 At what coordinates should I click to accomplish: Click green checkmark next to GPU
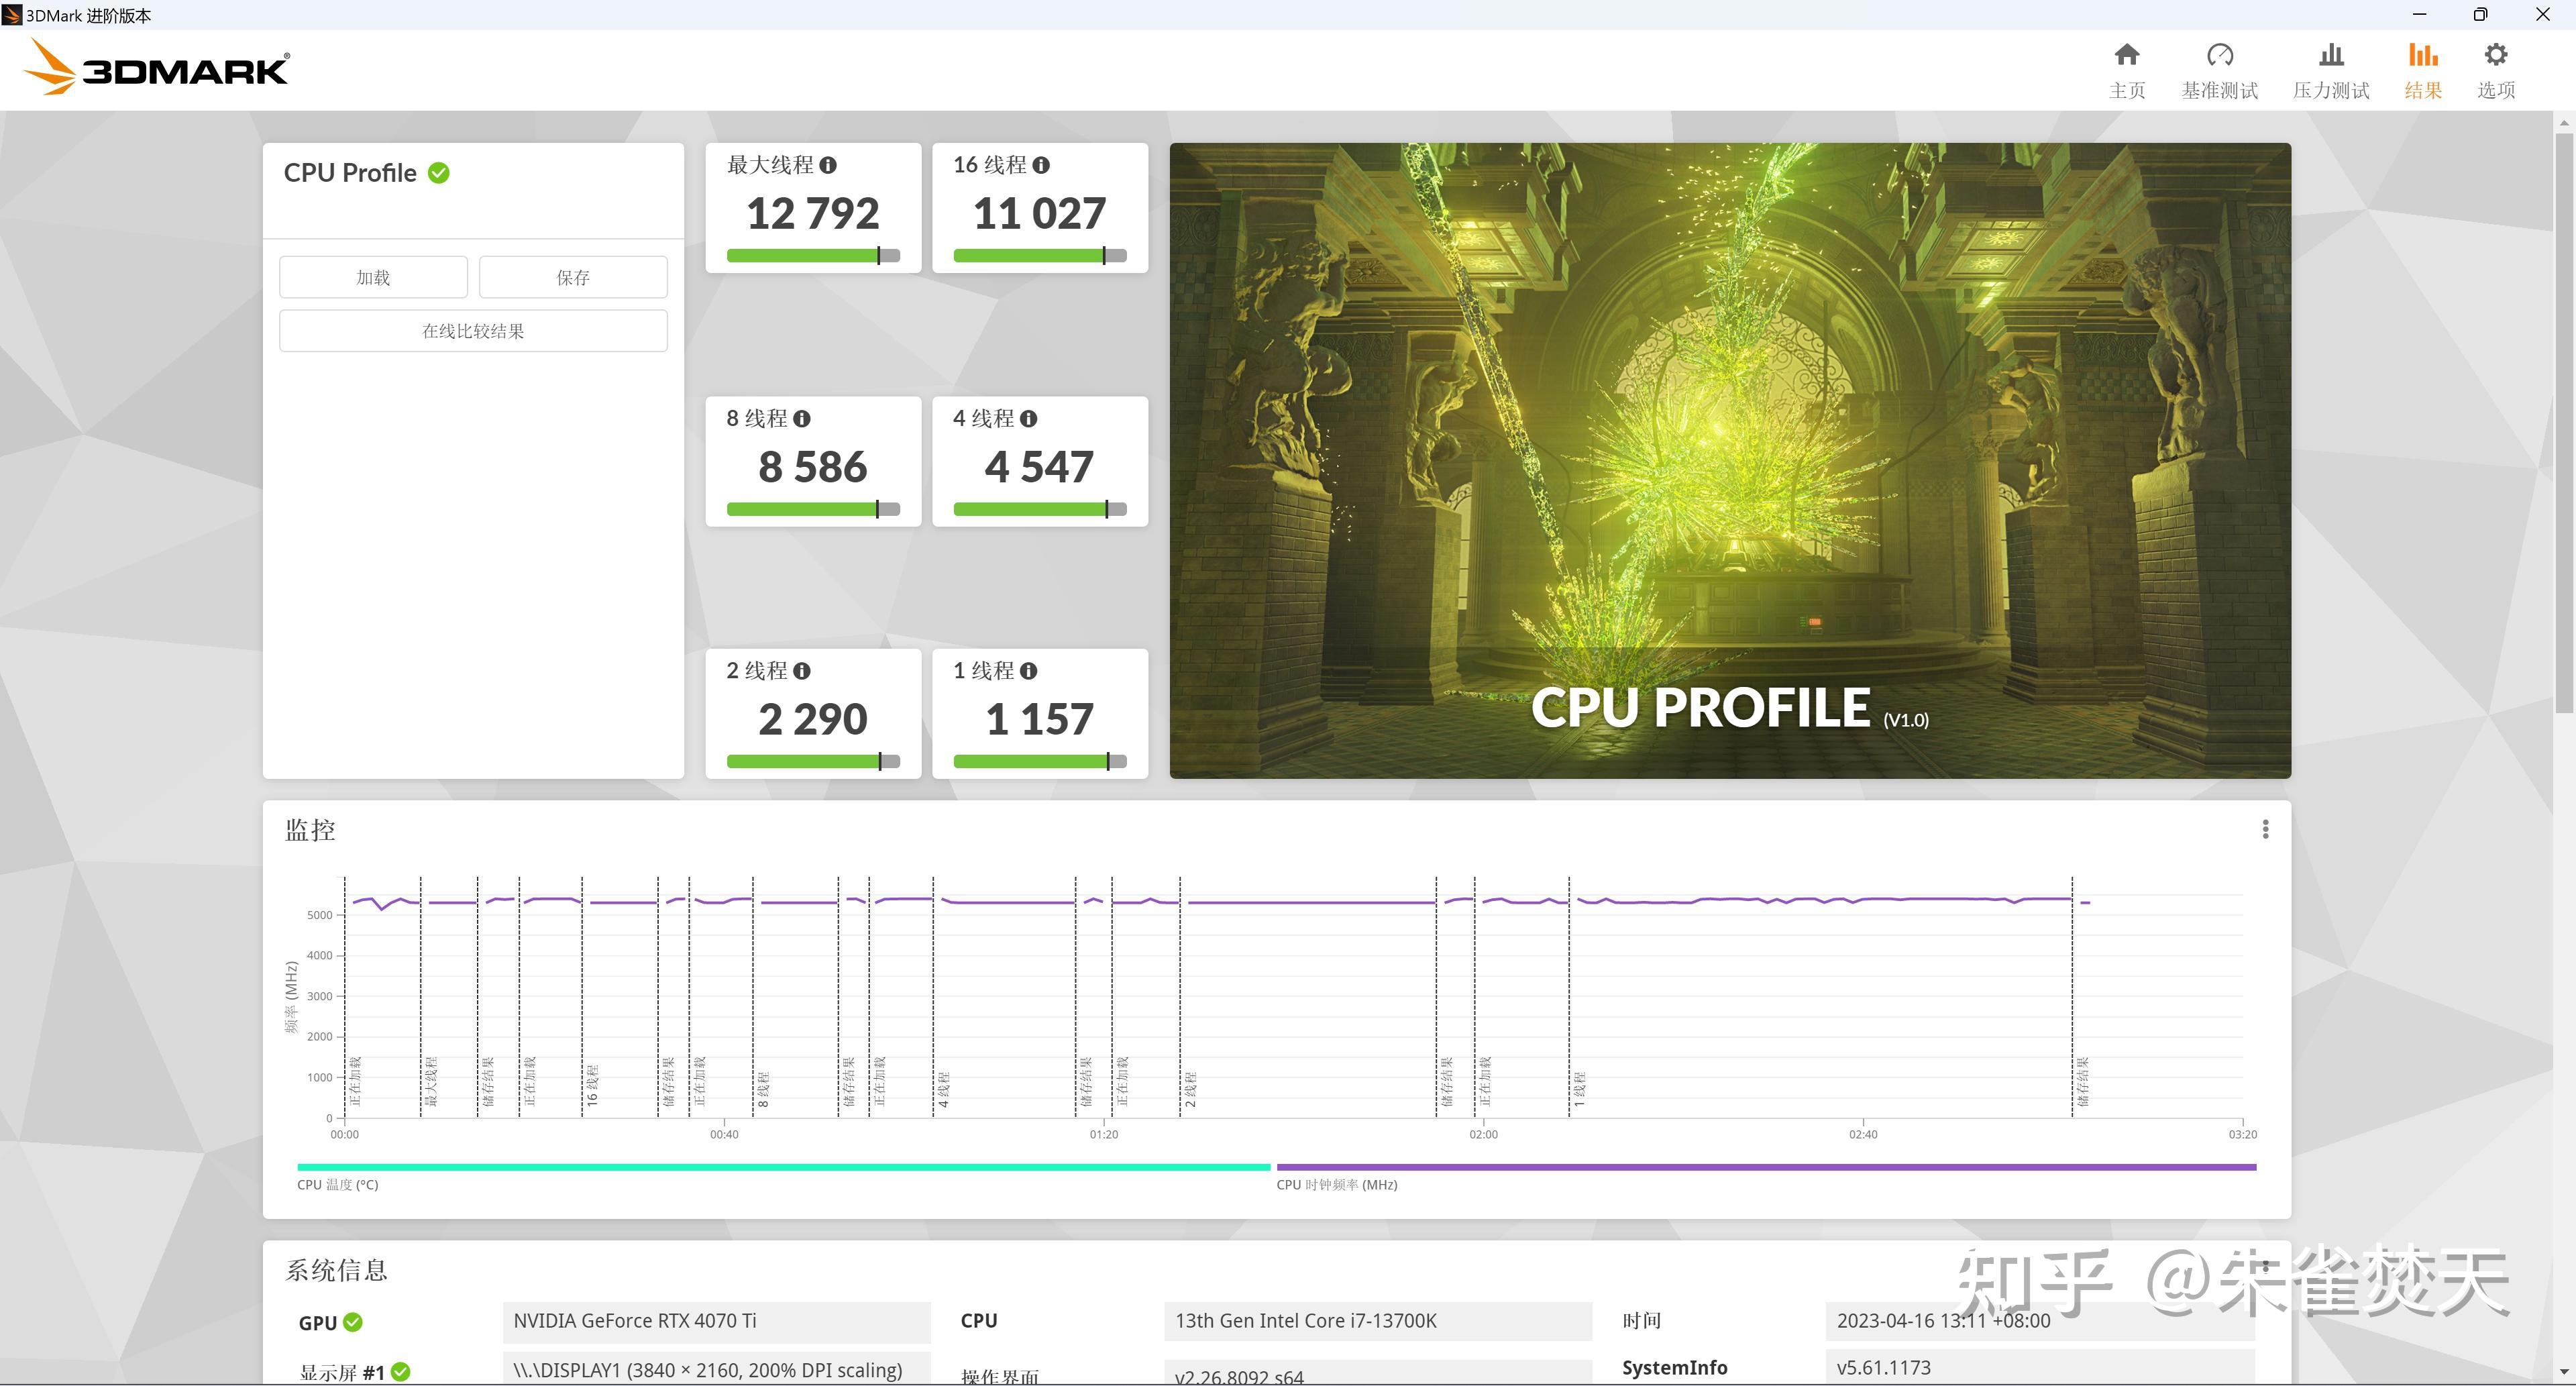pos(353,1322)
